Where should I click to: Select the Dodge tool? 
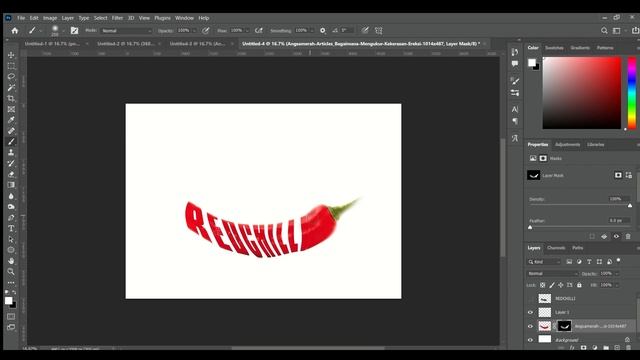click(11, 207)
